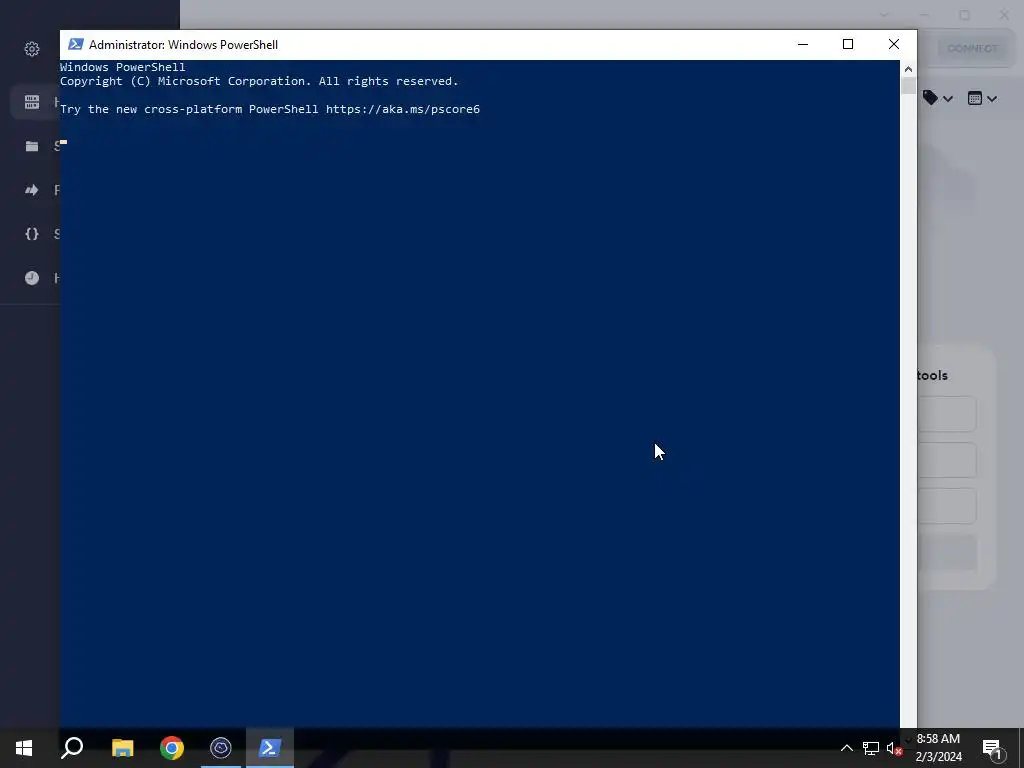The image size is (1024, 768).
Task: Click the 'tools' heading in background window
Action: pyautogui.click(x=933, y=376)
